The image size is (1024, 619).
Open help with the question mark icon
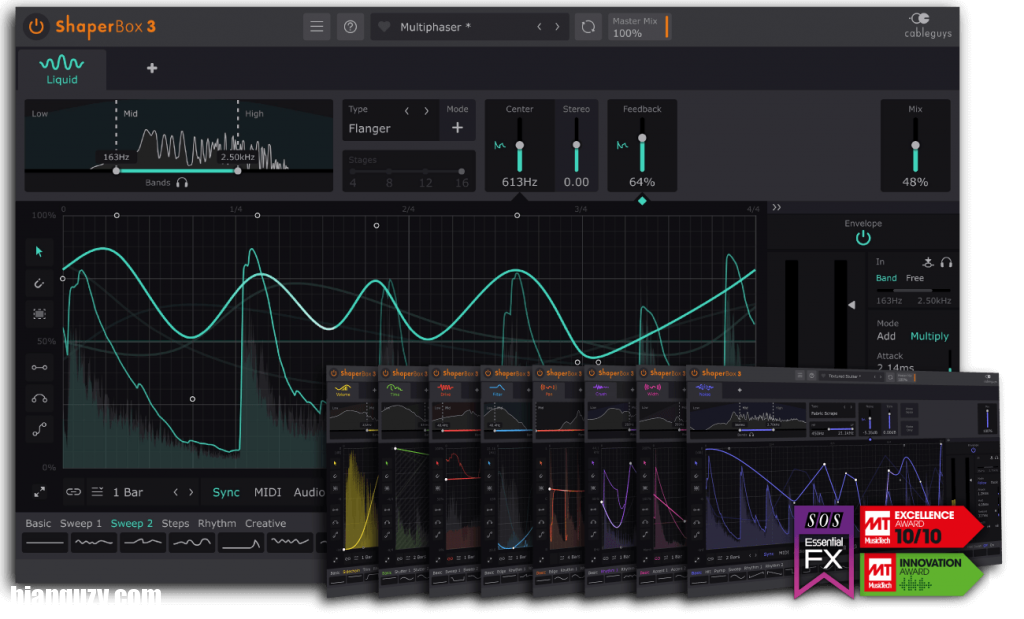[x=351, y=27]
